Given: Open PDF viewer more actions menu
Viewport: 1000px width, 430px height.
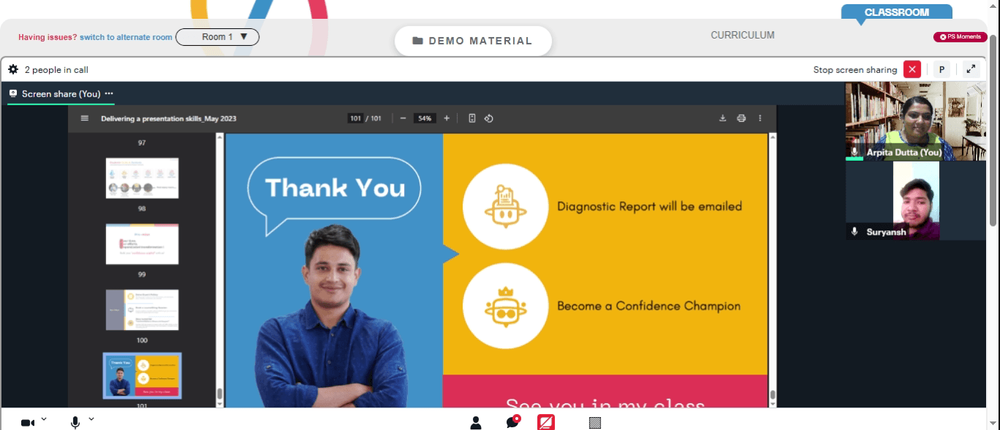Looking at the screenshot, I should [x=760, y=118].
